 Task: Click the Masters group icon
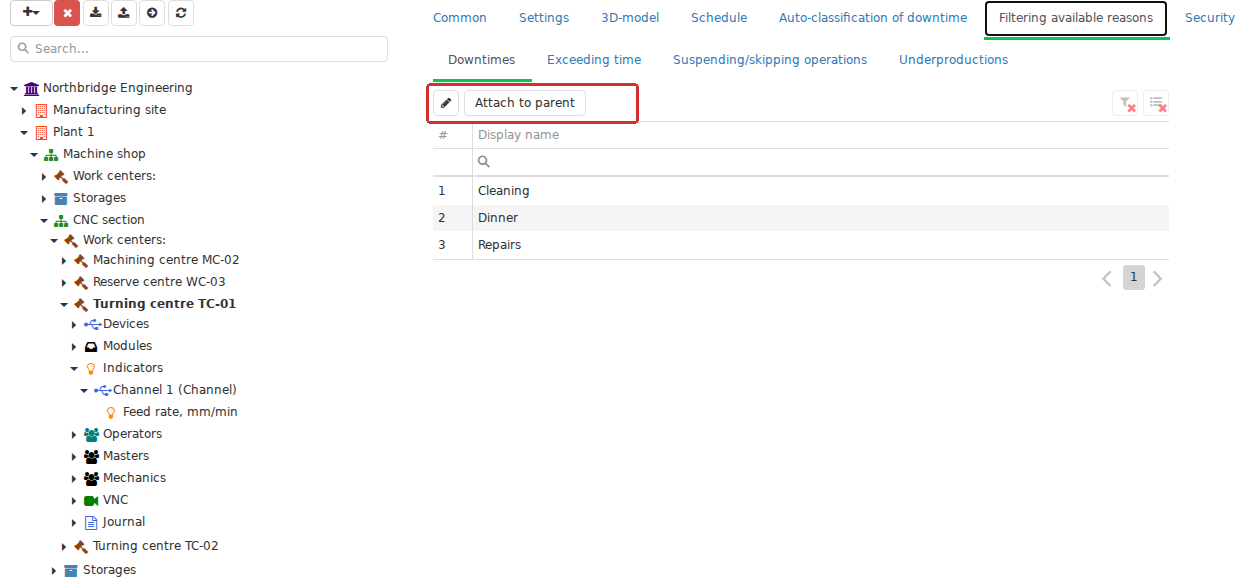tap(92, 456)
